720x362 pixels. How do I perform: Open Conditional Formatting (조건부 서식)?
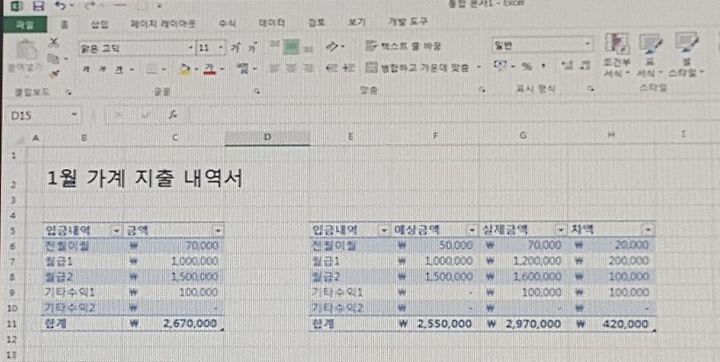[x=617, y=55]
